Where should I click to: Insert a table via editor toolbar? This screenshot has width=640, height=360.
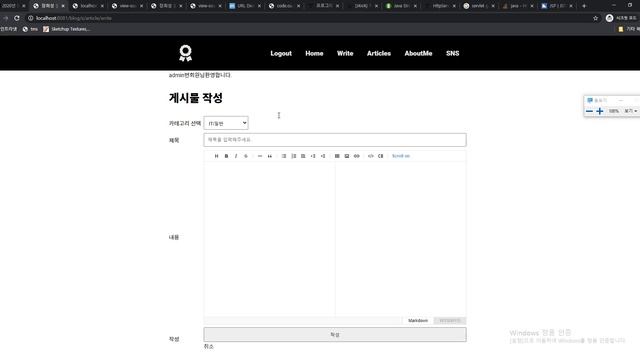click(x=337, y=156)
